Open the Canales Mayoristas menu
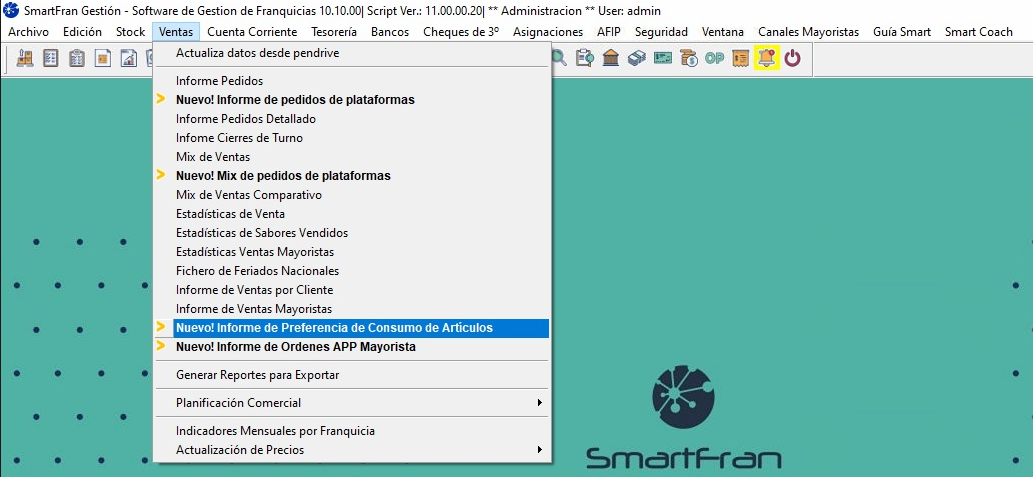Image resolution: width=1033 pixels, height=477 pixels. click(808, 32)
